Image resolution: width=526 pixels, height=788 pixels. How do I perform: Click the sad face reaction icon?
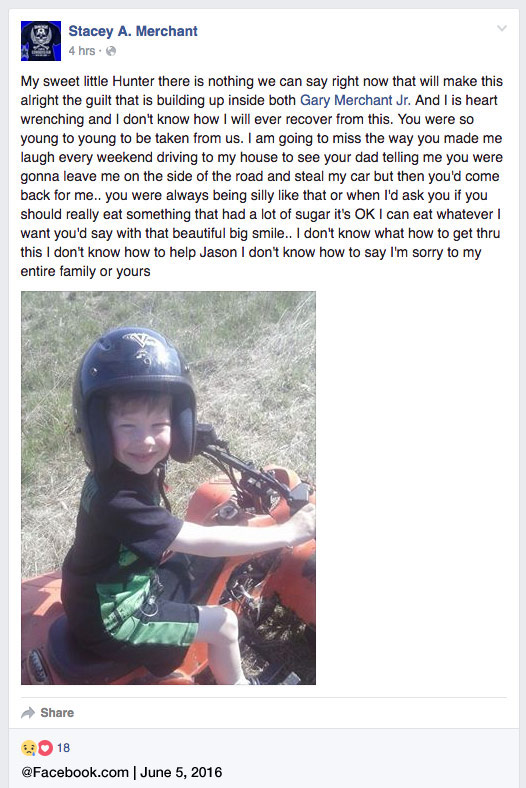[29, 748]
